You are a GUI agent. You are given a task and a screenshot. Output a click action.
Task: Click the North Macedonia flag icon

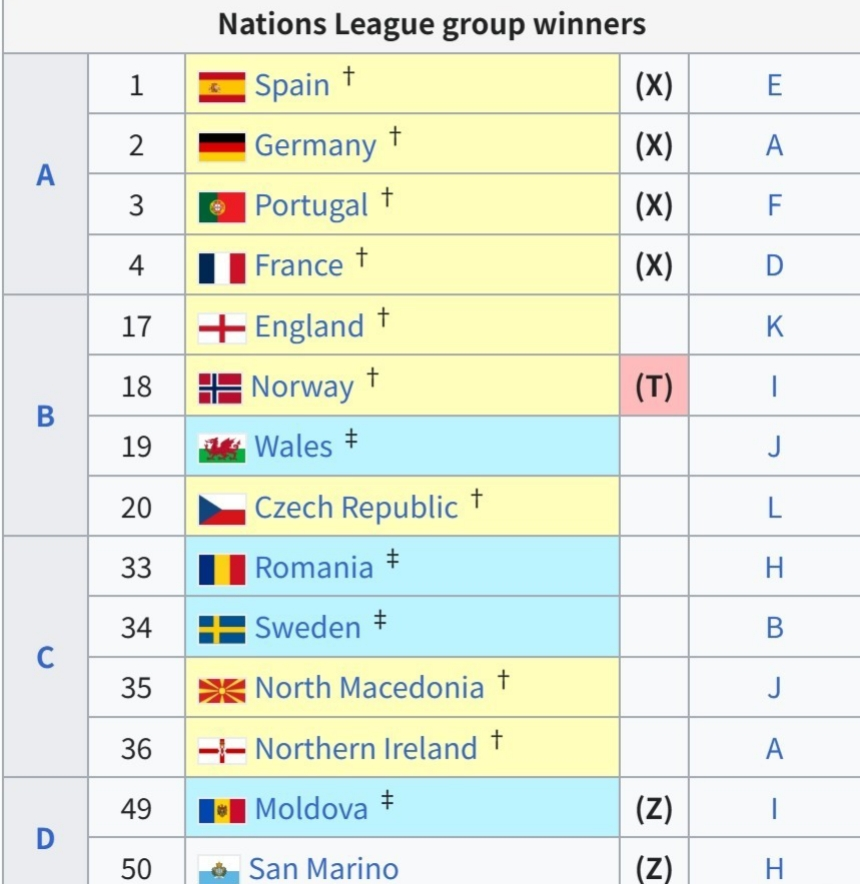221,688
